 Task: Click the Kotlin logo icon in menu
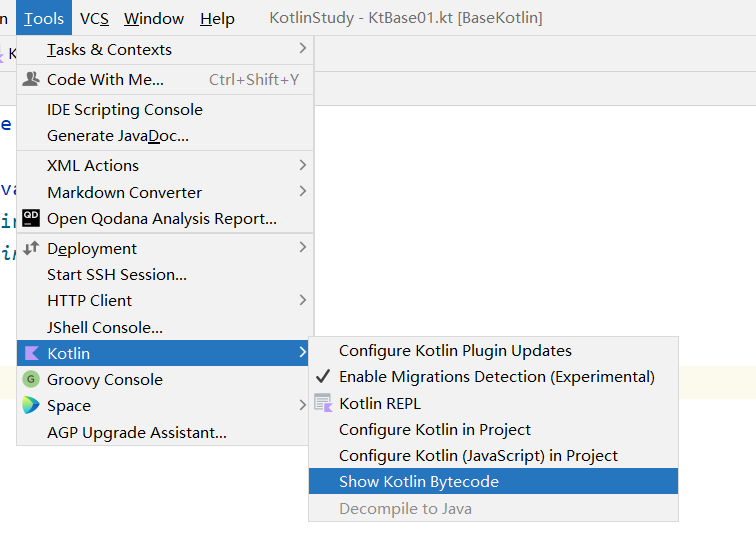click(x=31, y=353)
